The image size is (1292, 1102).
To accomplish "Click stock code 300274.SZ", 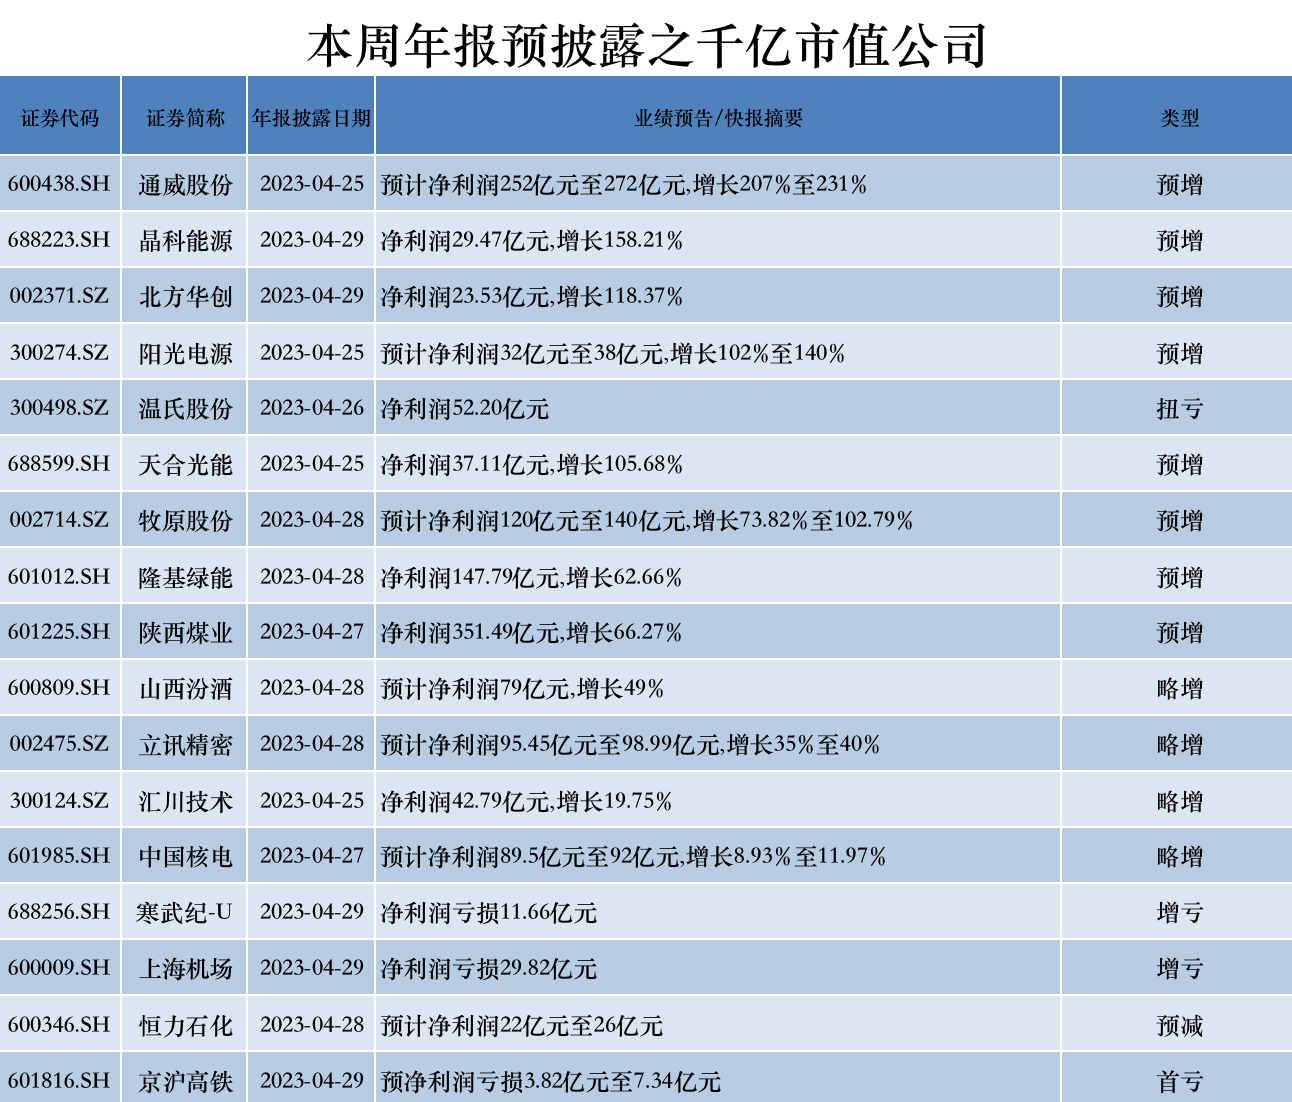I will click(x=59, y=353).
